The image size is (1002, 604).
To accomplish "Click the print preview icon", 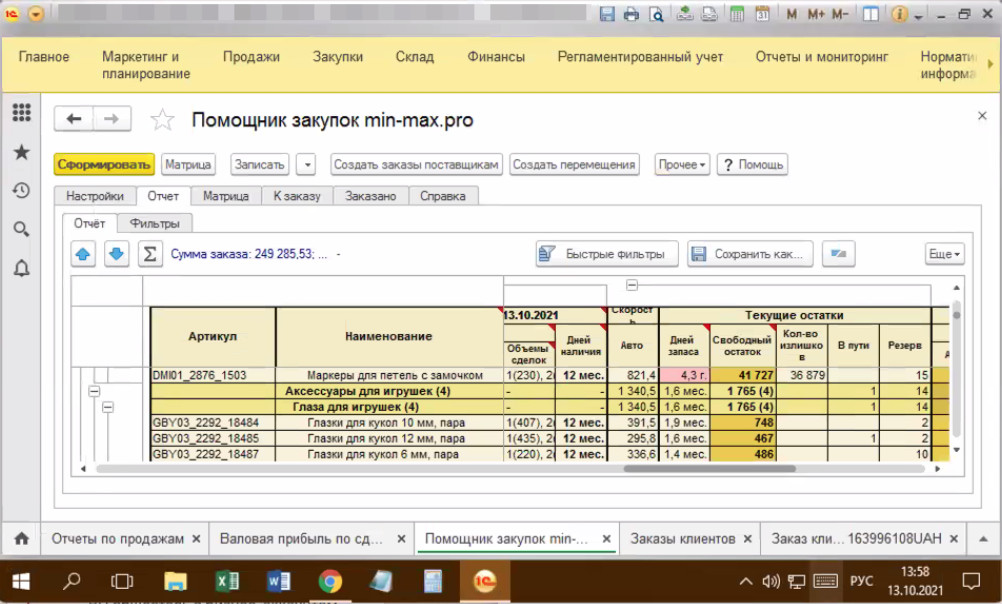I will point(656,15).
